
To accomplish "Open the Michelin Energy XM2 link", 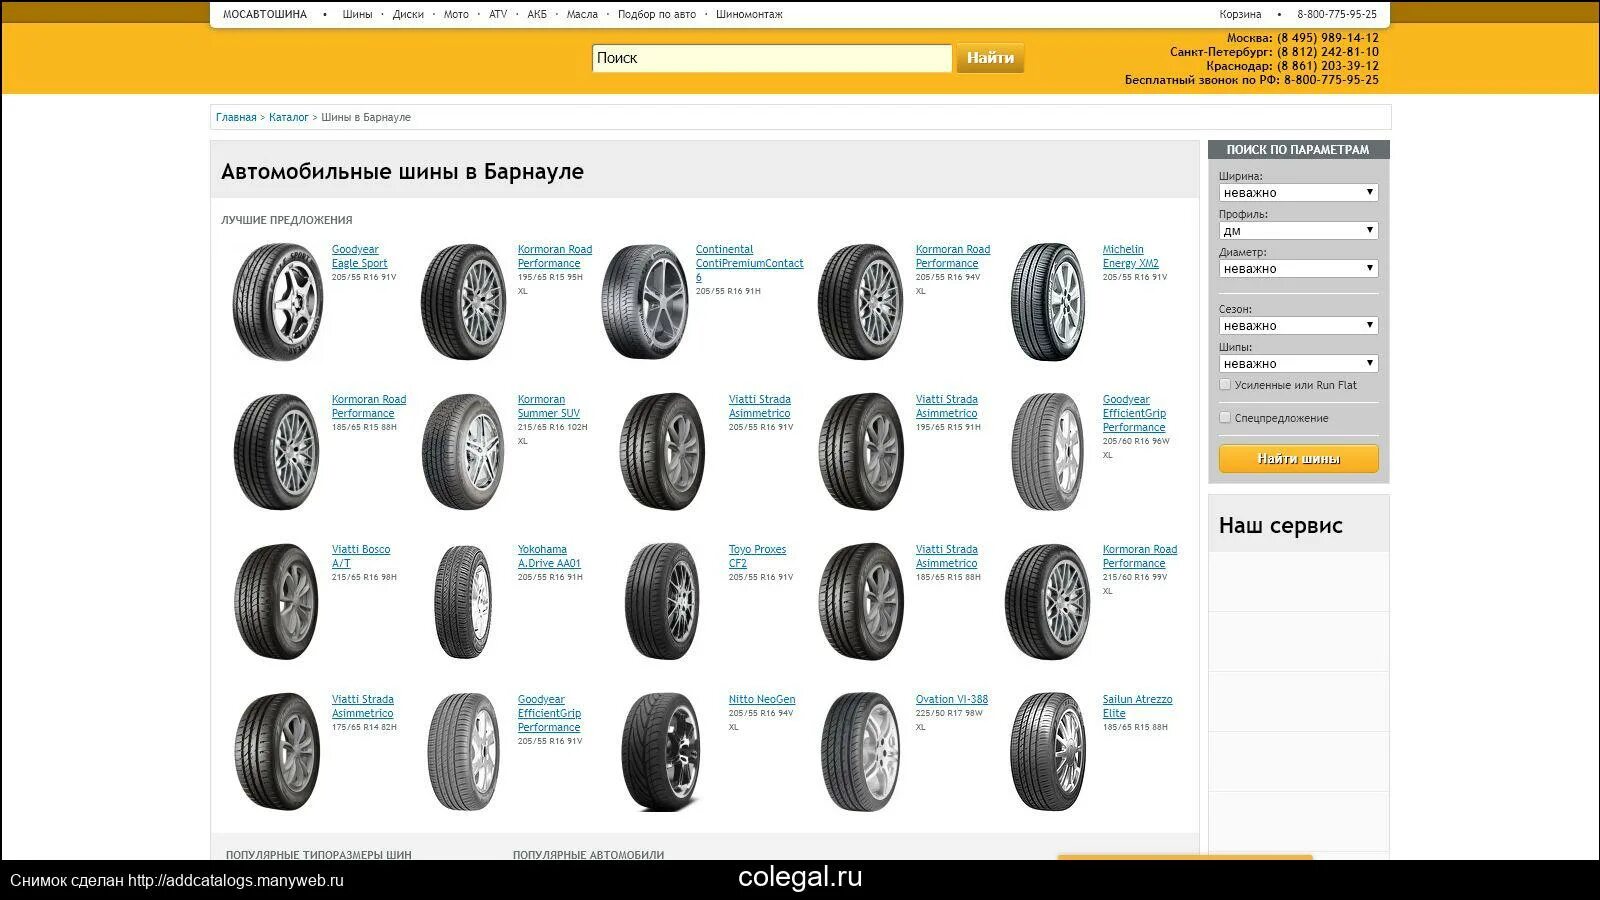I will [1130, 256].
